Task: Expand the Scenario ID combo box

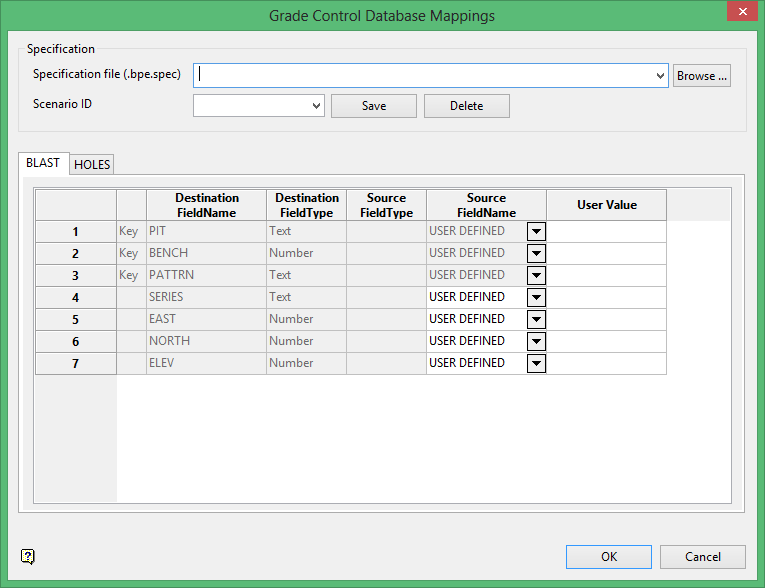Action: (x=316, y=106)
